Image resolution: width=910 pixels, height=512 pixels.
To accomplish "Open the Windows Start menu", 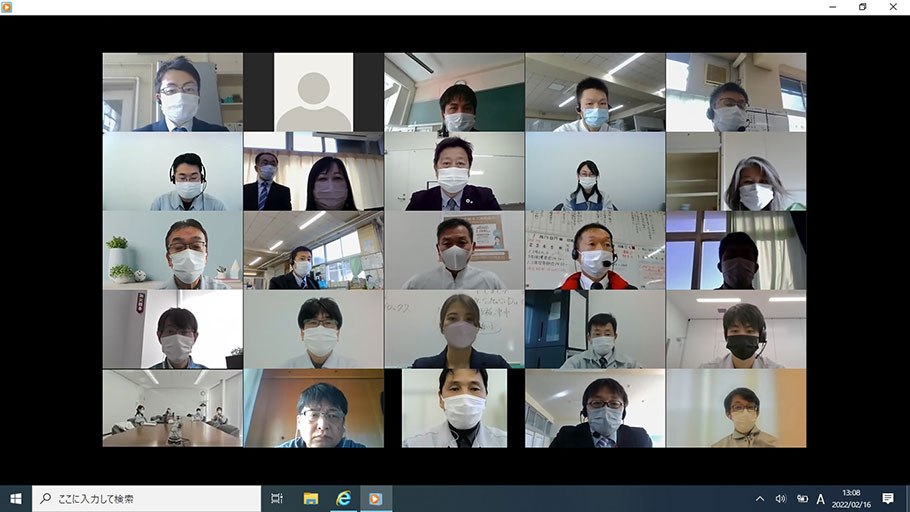I will (15, 498).
